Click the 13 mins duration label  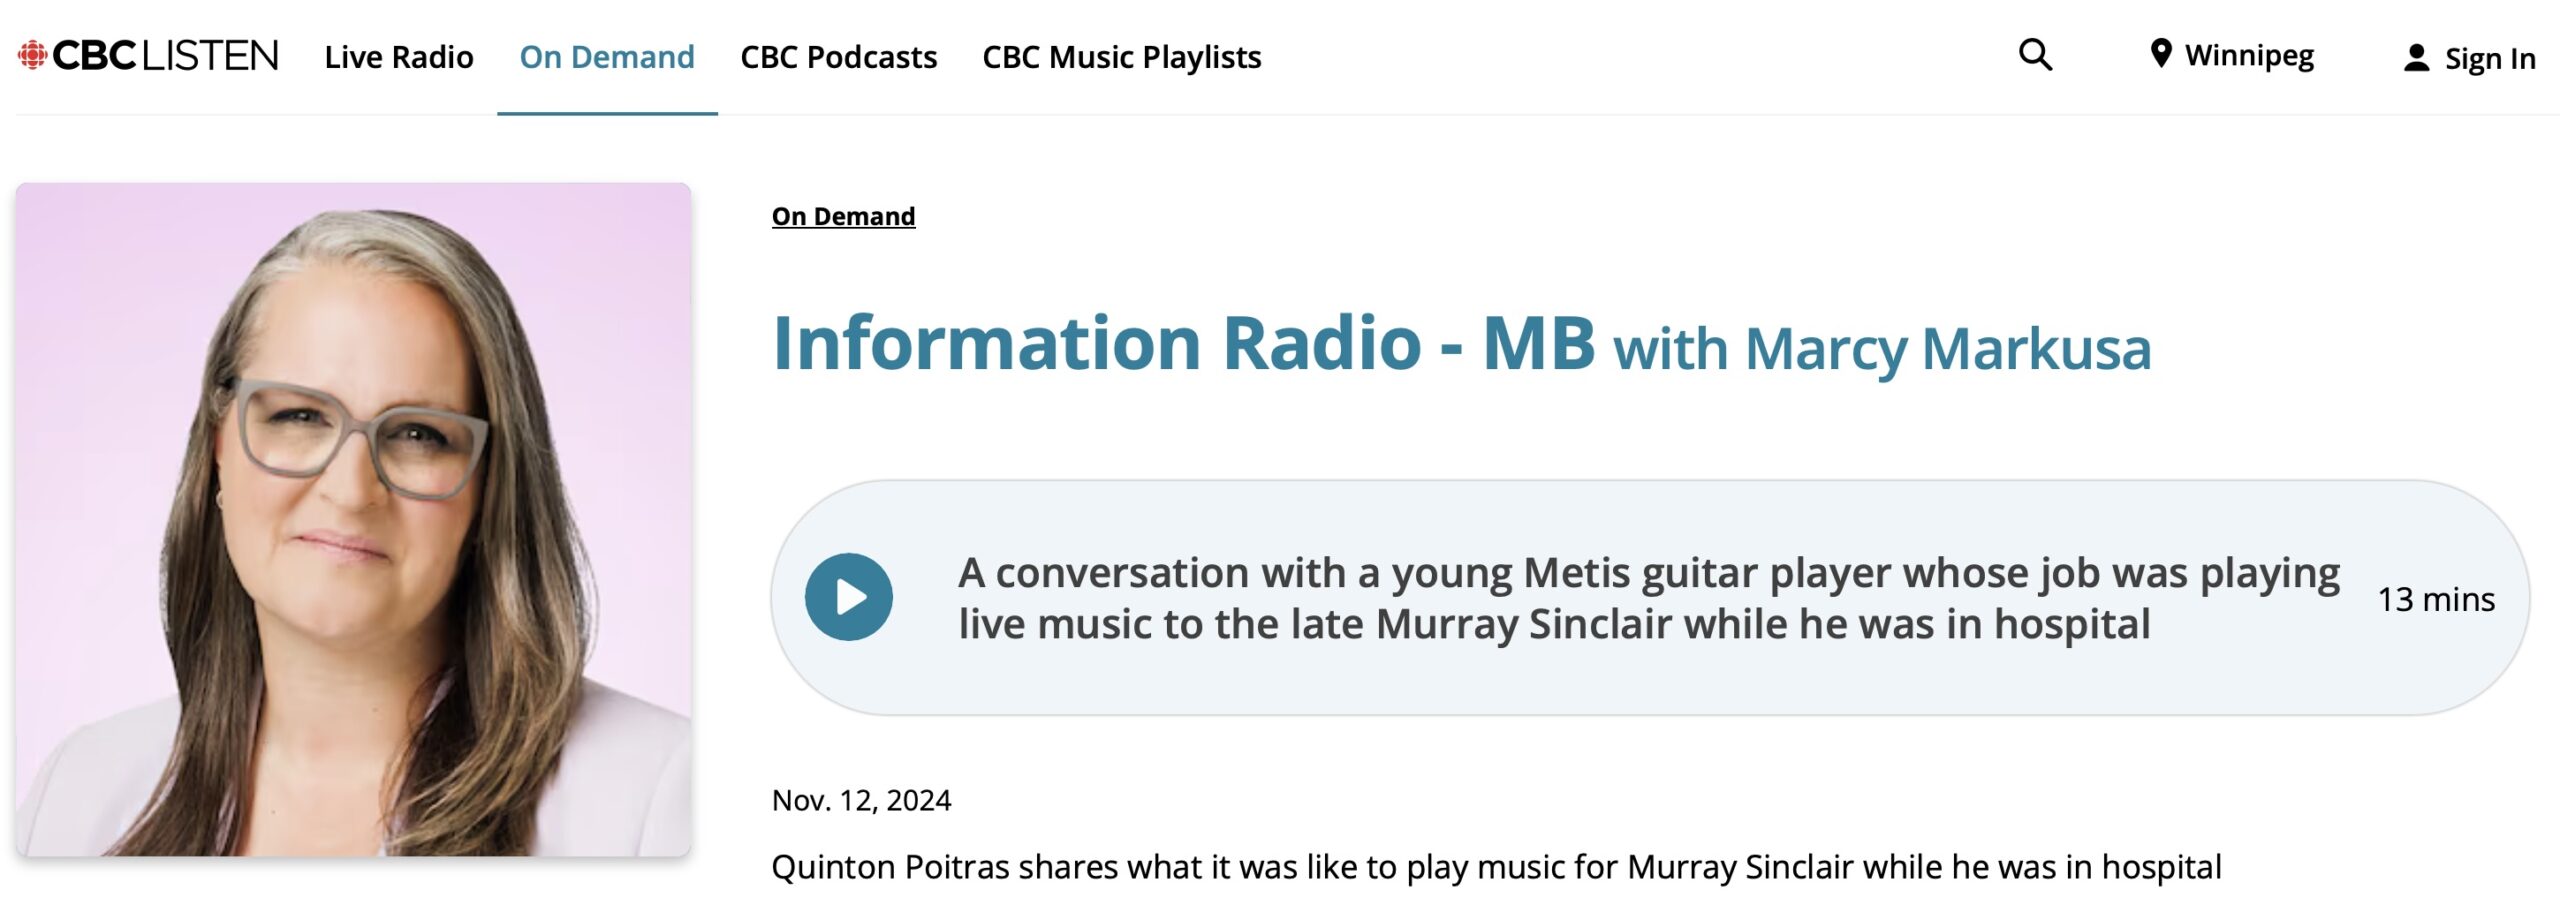pos(2435,599)
